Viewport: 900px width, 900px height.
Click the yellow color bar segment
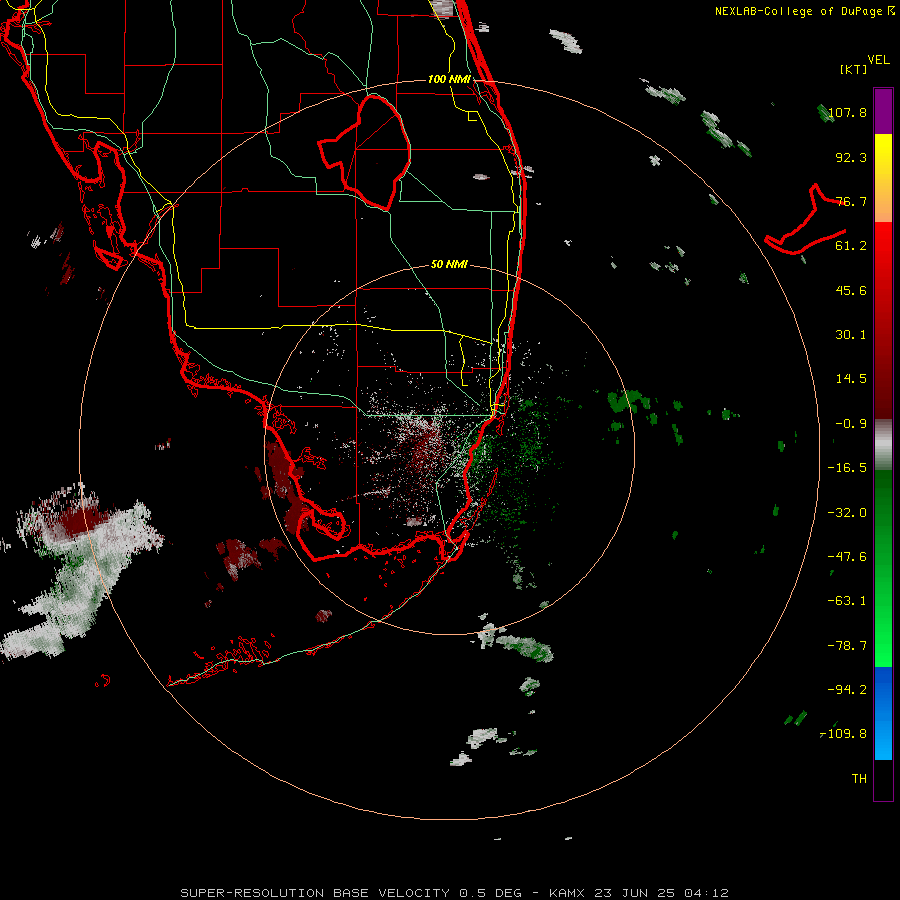point(883,178)
